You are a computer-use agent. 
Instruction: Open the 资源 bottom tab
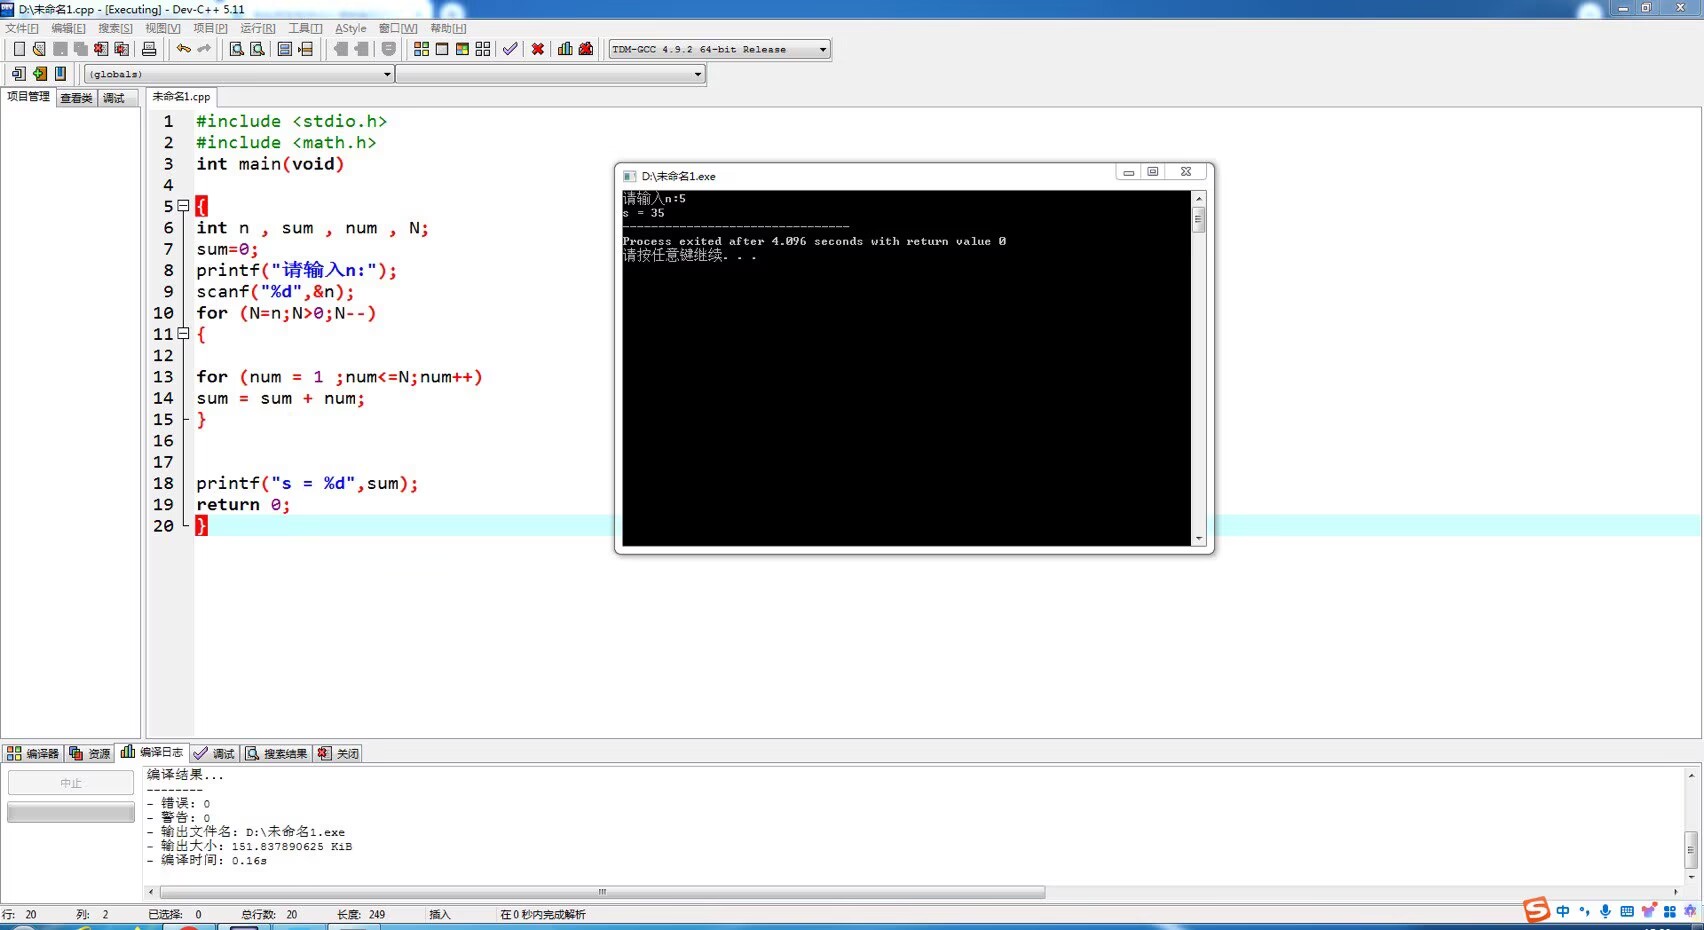click(90, 753)
